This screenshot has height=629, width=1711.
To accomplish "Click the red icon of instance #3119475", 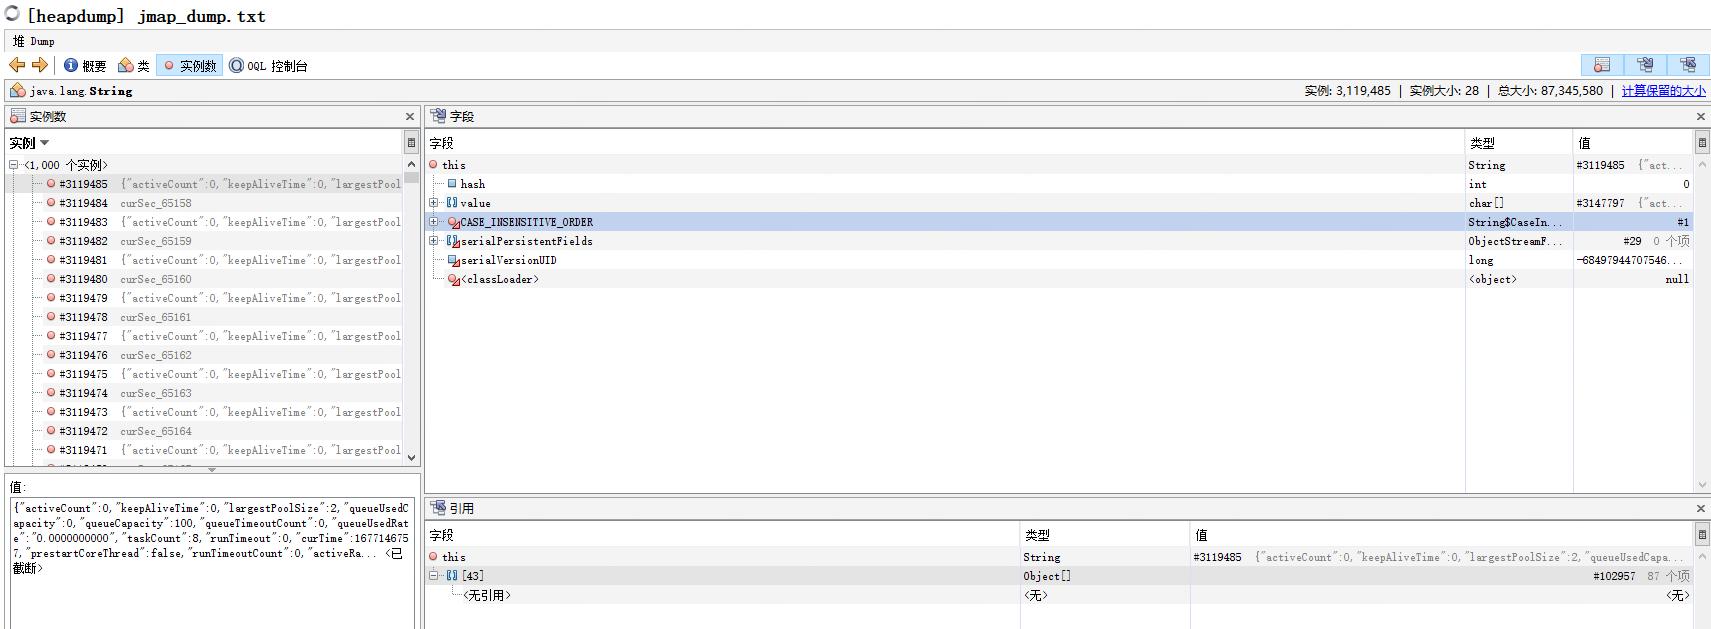I will (x=50, y=374).
